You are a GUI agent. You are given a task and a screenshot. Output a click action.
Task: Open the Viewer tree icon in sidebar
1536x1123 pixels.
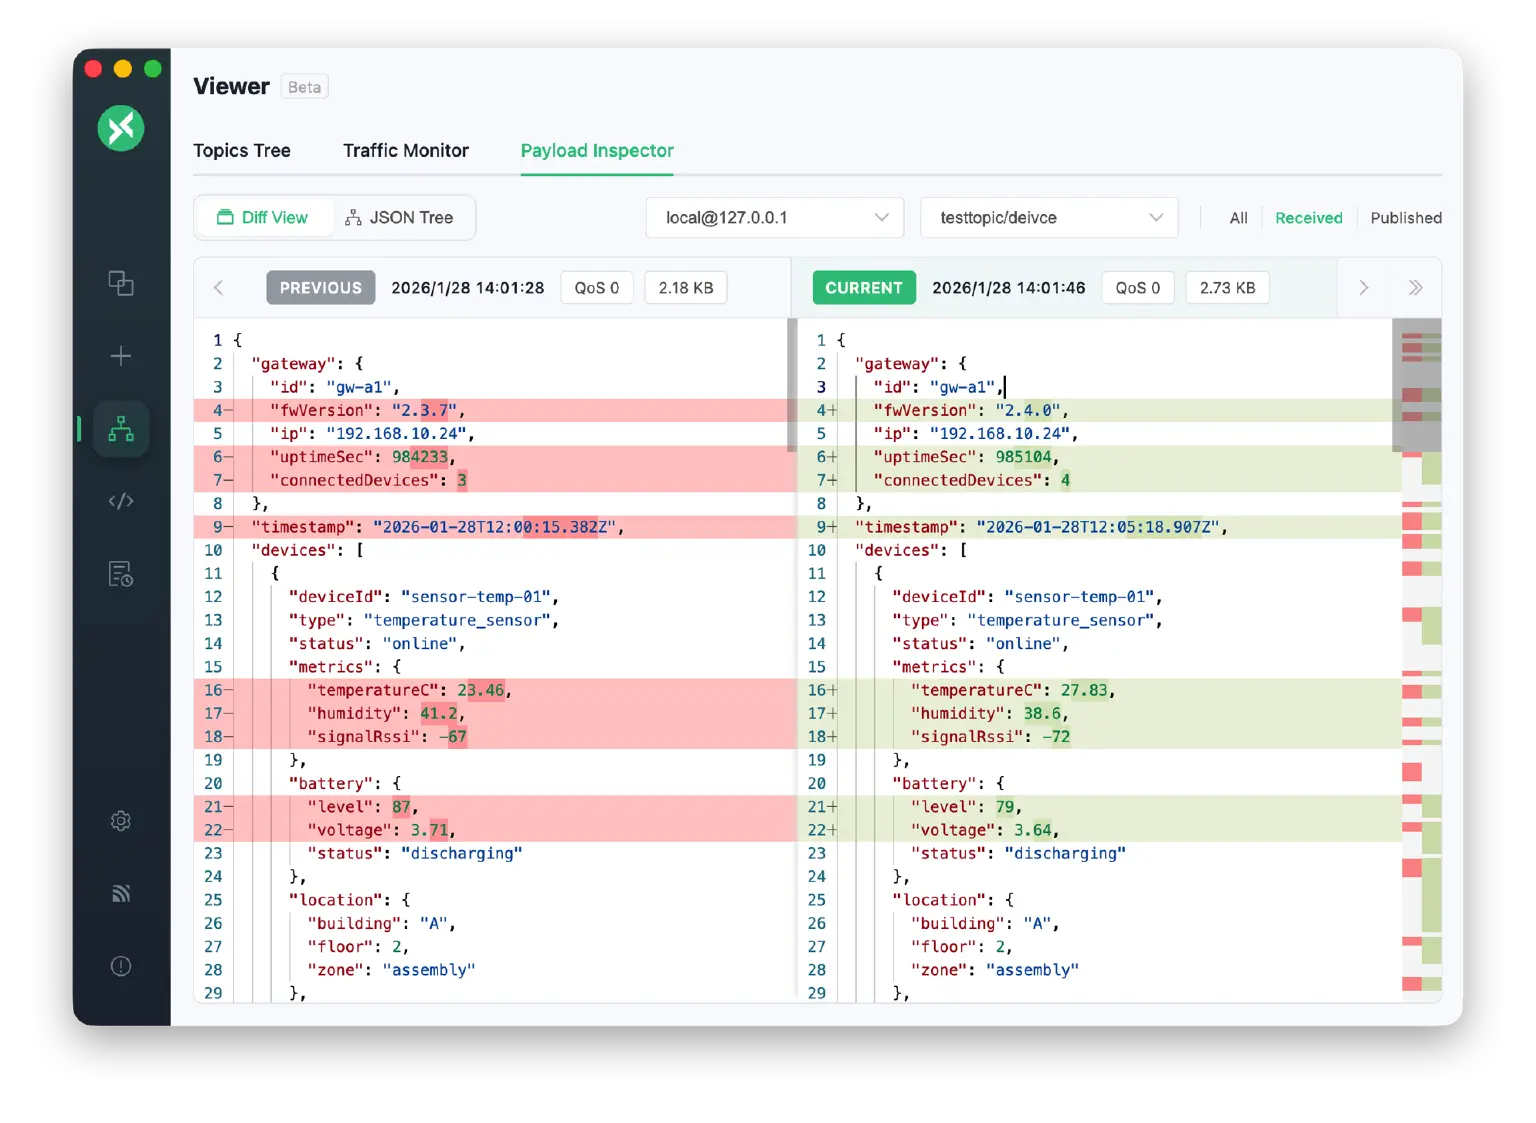click(121, 429)
